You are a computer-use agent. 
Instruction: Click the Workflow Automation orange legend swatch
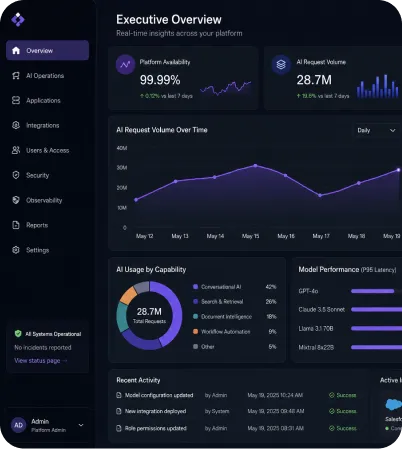196,331
